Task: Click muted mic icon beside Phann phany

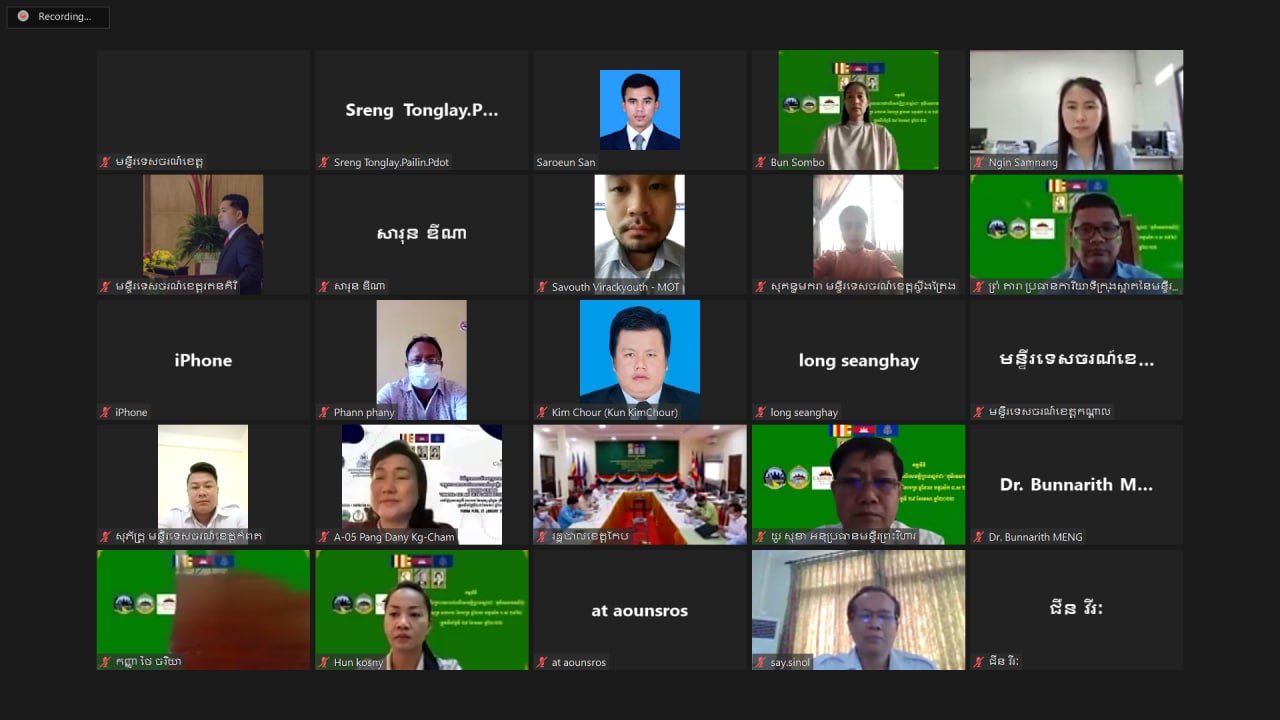Action: coord(324,412)
